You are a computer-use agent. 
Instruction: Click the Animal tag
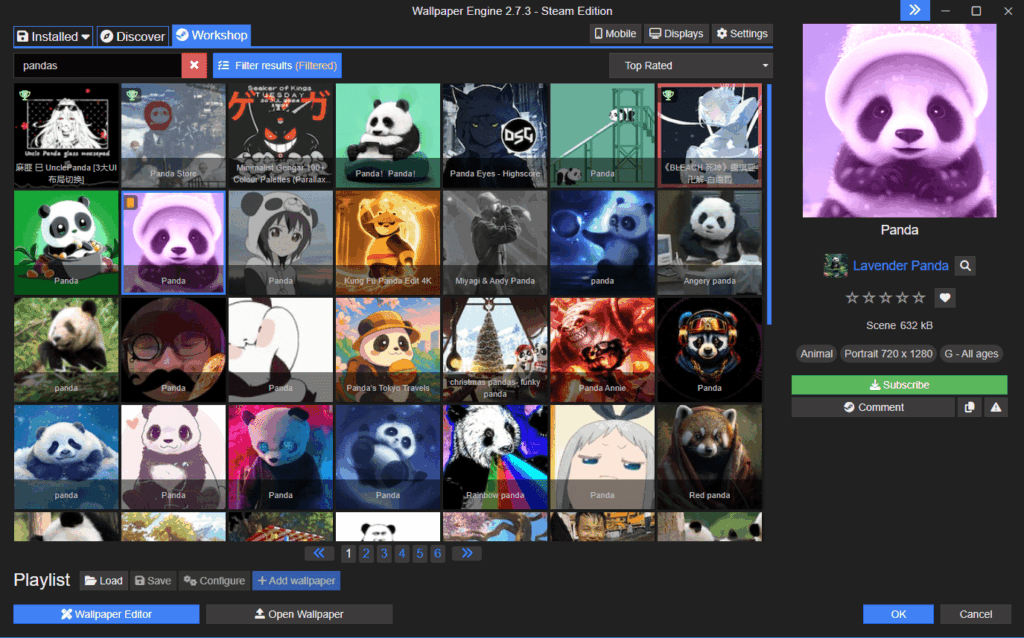[816, 354]
